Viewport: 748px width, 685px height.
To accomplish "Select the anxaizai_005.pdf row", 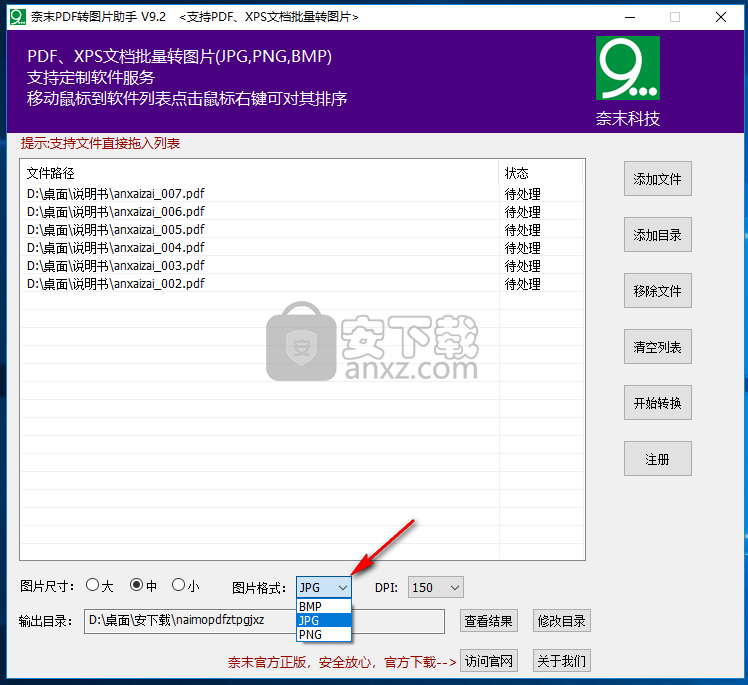I will [302, 229].
